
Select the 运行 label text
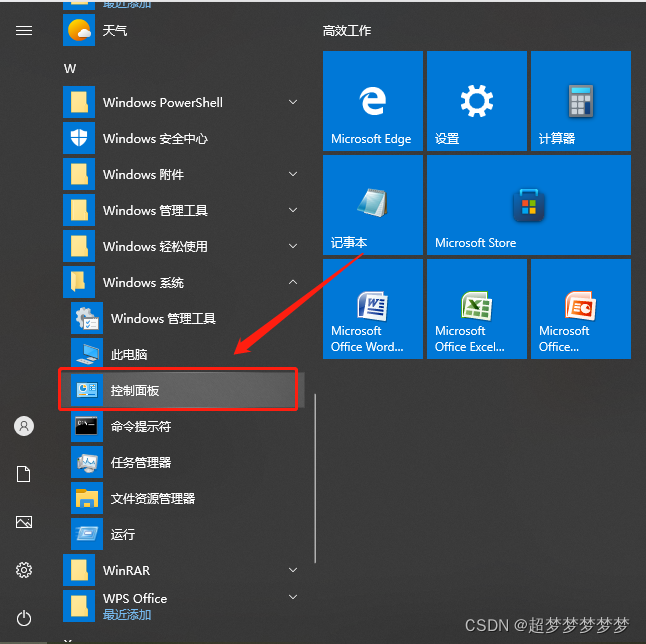[123, 534]
